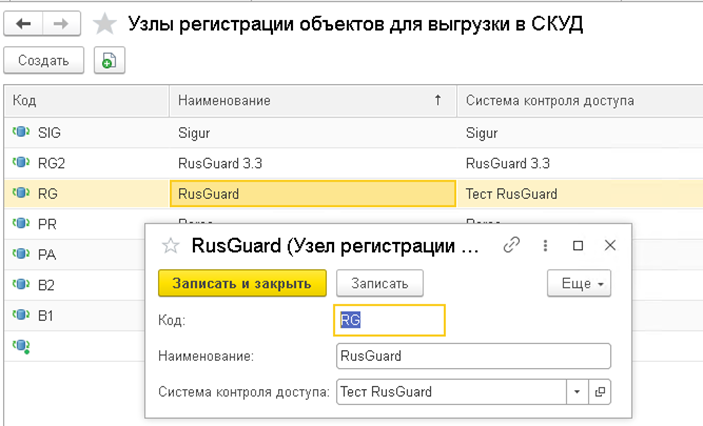Screen dimensions: 703x426
Task: Copy link to the RusGuard node dialog
Action: [512, 245]
